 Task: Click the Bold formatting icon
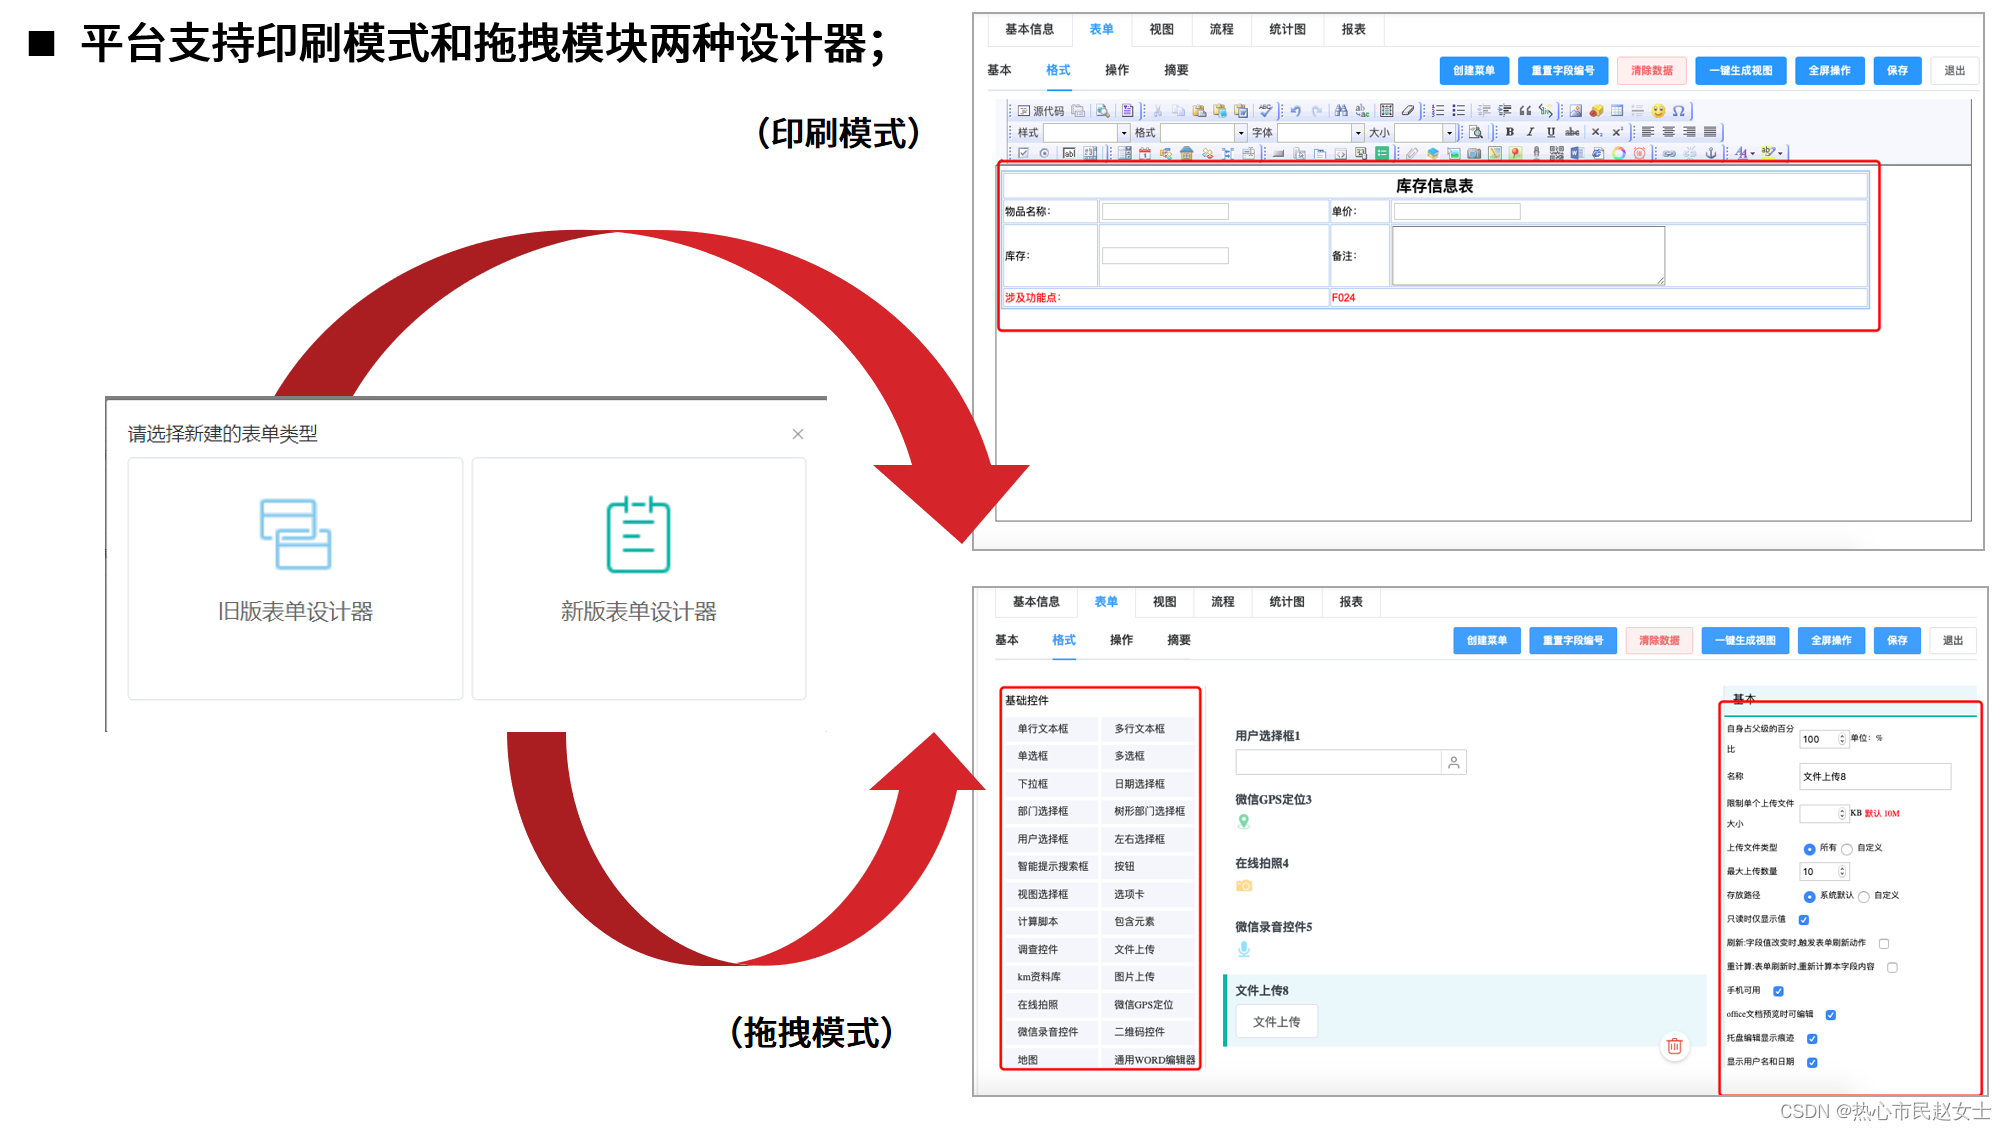pyautogui.click(x=1509, y=132)
